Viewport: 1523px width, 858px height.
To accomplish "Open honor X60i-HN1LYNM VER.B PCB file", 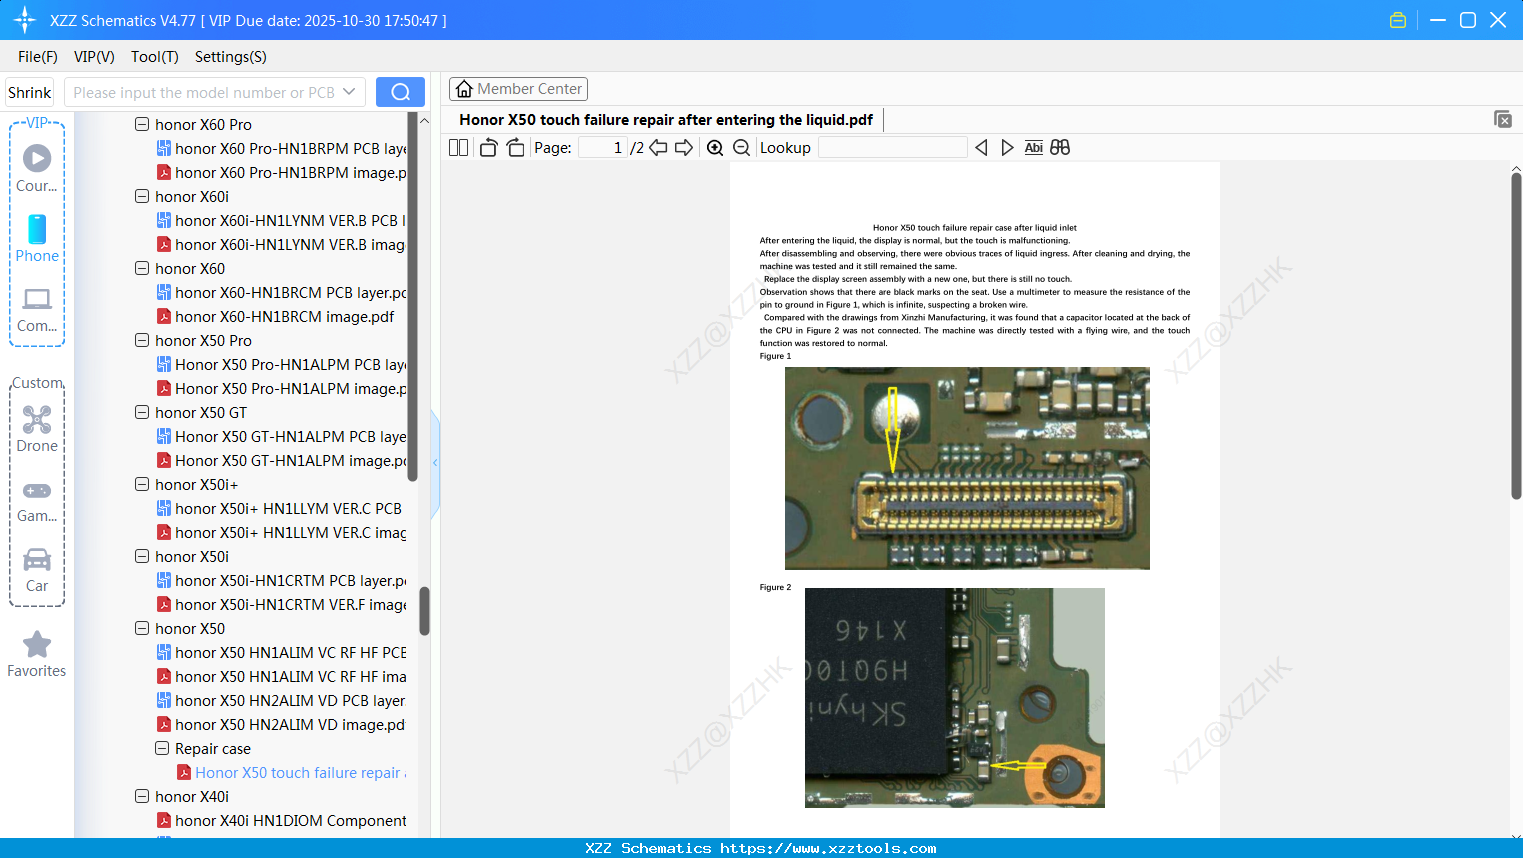I will [281, 220].
